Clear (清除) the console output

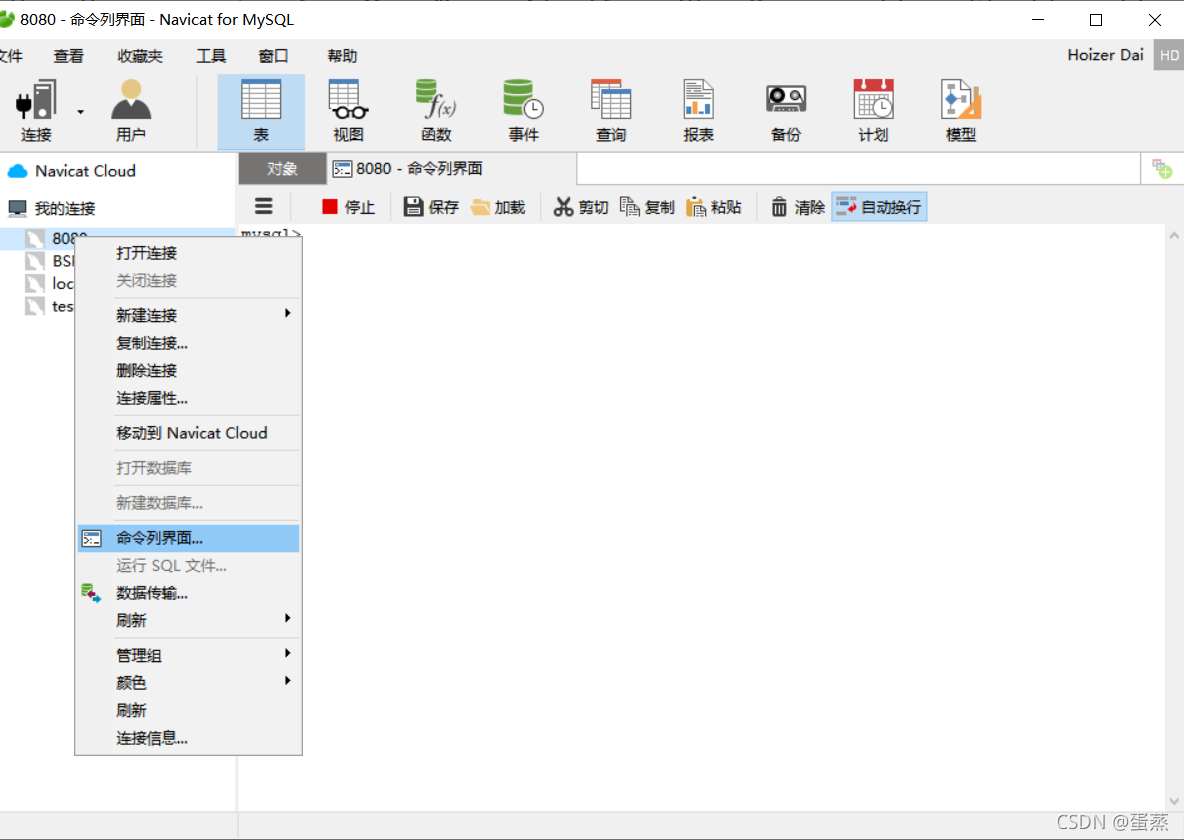[x=798, y=207]
